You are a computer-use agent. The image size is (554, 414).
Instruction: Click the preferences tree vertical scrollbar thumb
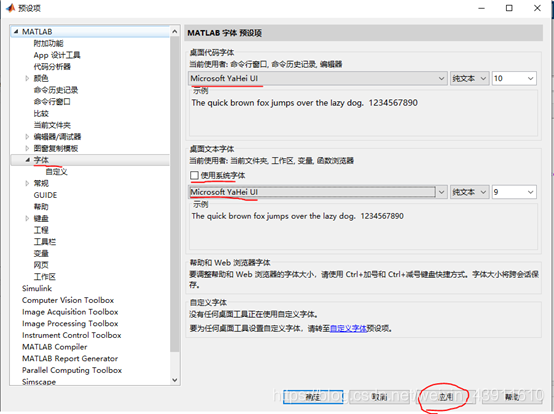175,194
